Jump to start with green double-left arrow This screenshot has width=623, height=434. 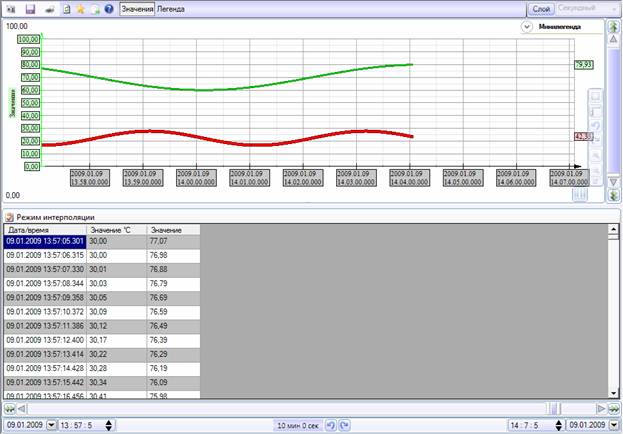(9, 409)
